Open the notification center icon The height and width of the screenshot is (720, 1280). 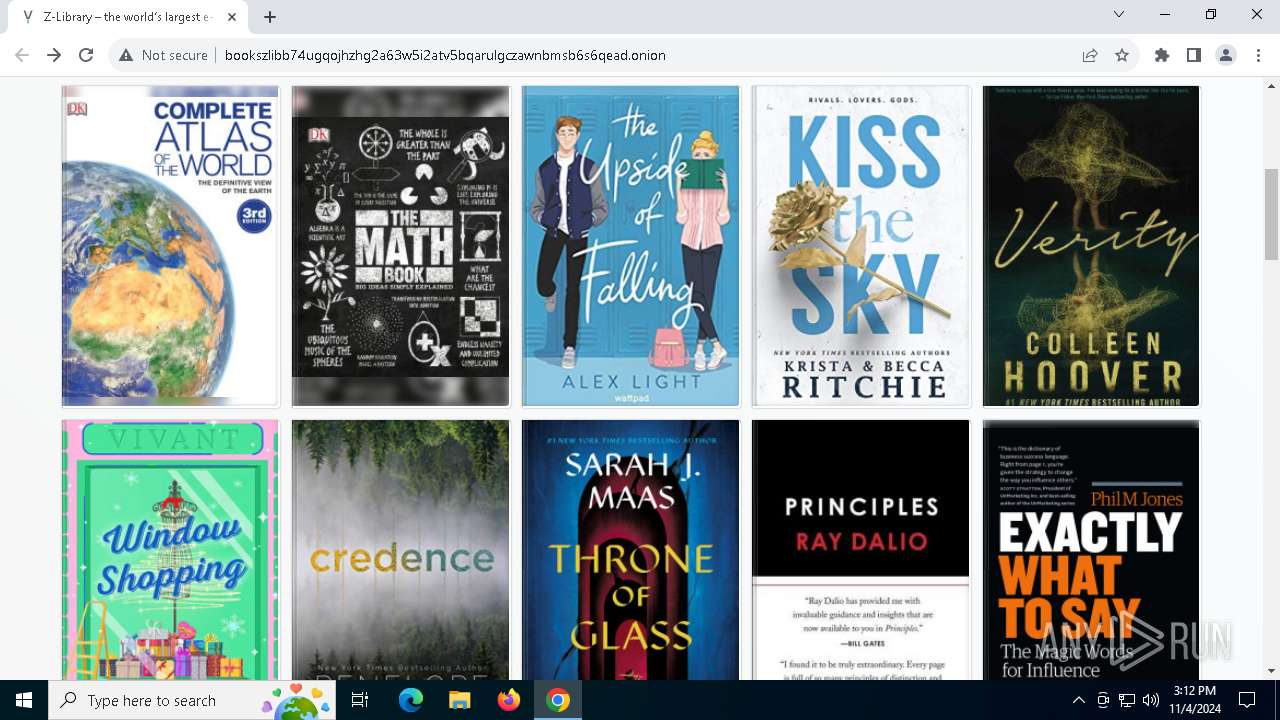pos(1247,700)
